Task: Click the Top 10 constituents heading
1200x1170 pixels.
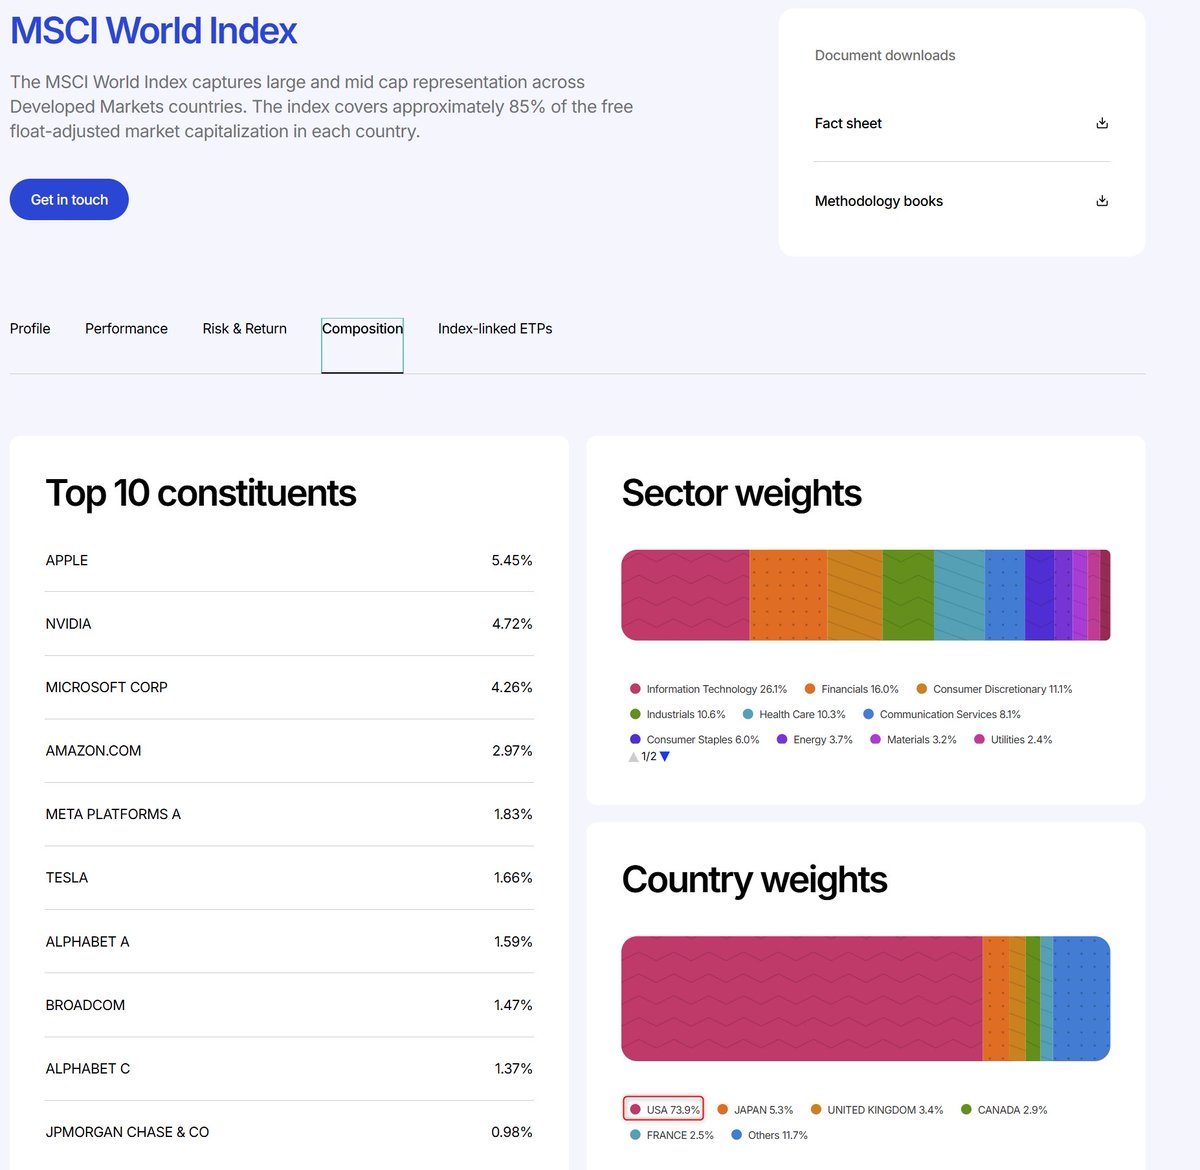Action: [201, 493]
